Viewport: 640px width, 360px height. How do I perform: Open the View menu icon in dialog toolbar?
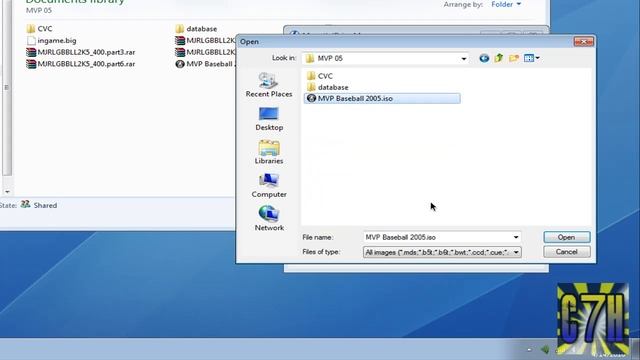click(x=531, y=58)
